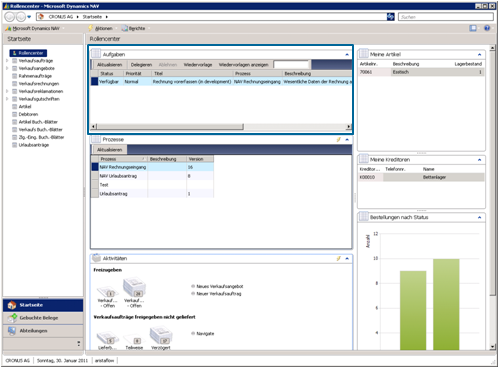
Task: Click the forward navigation arrow
Action: [21, 17]
